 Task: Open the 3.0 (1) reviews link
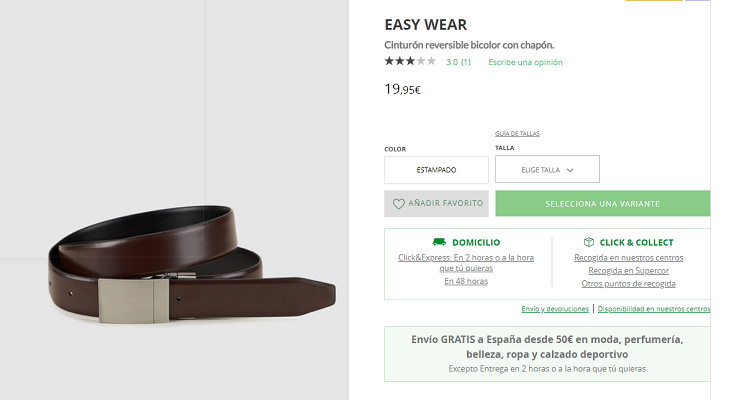tap(458, 62)
